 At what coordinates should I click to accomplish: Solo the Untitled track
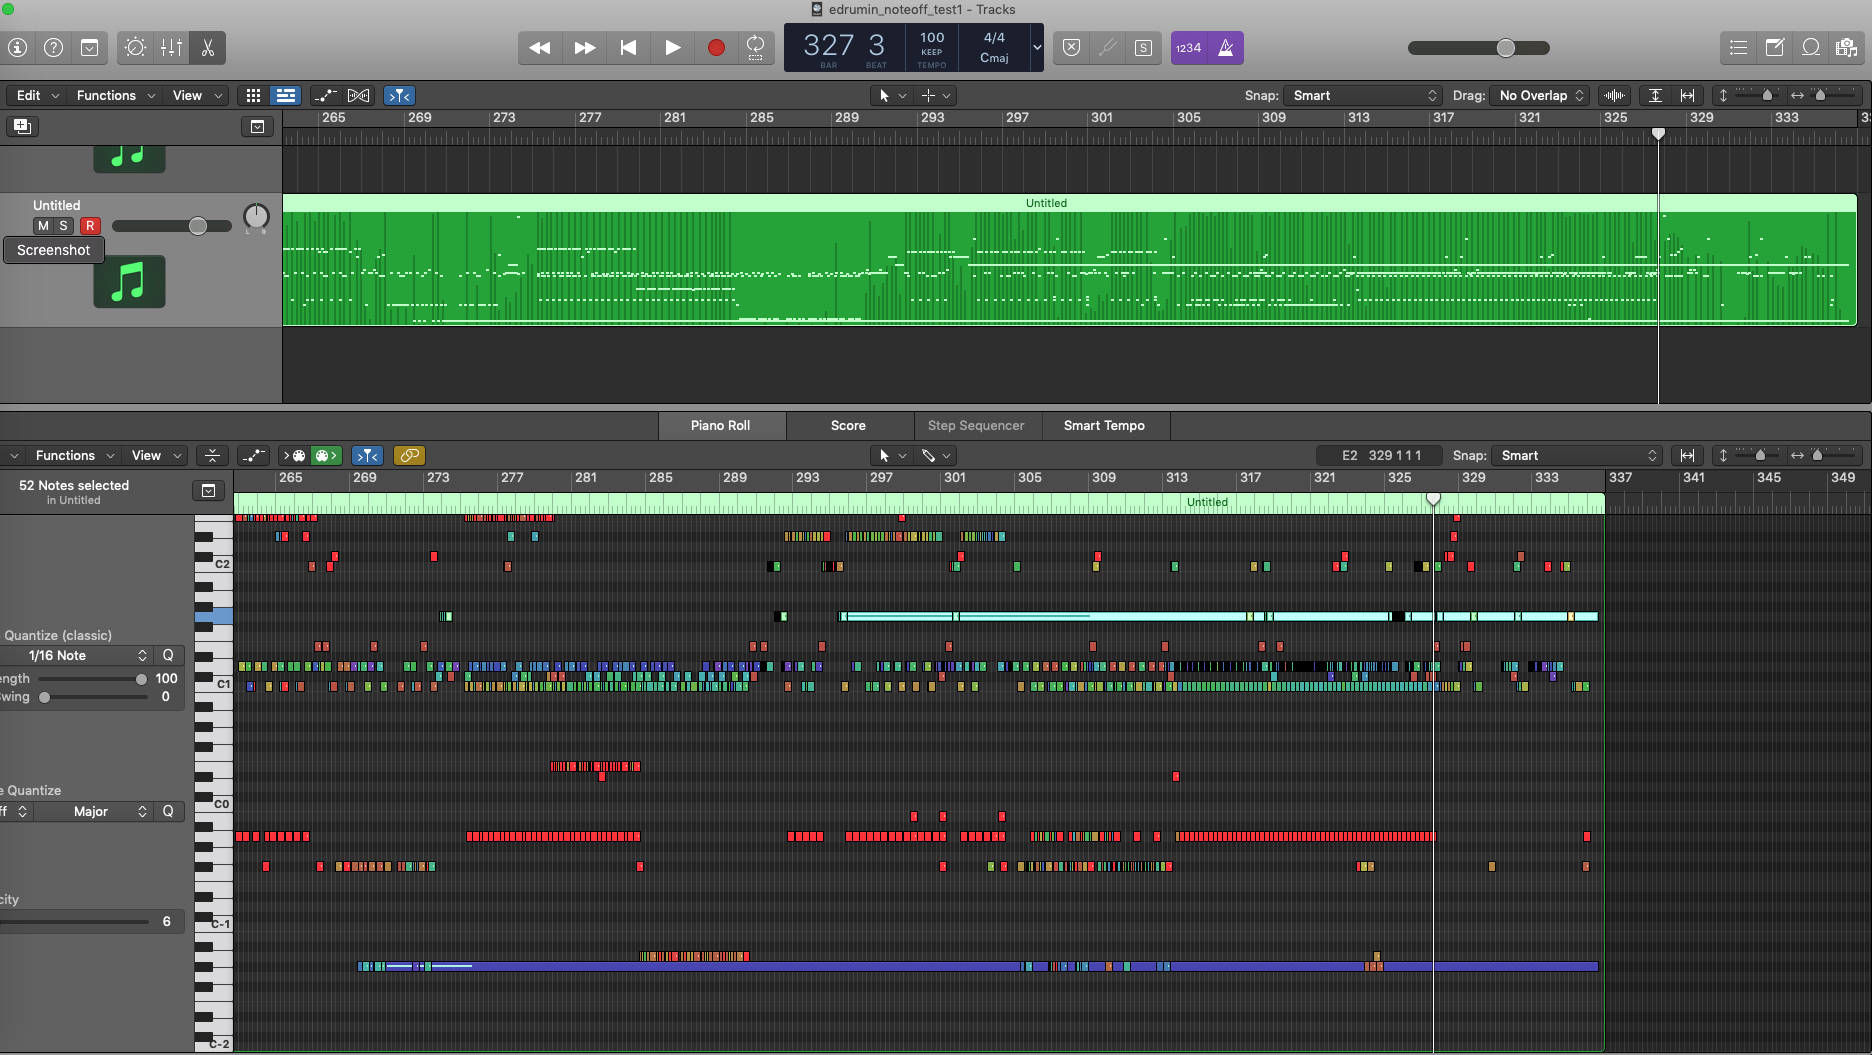63,226
